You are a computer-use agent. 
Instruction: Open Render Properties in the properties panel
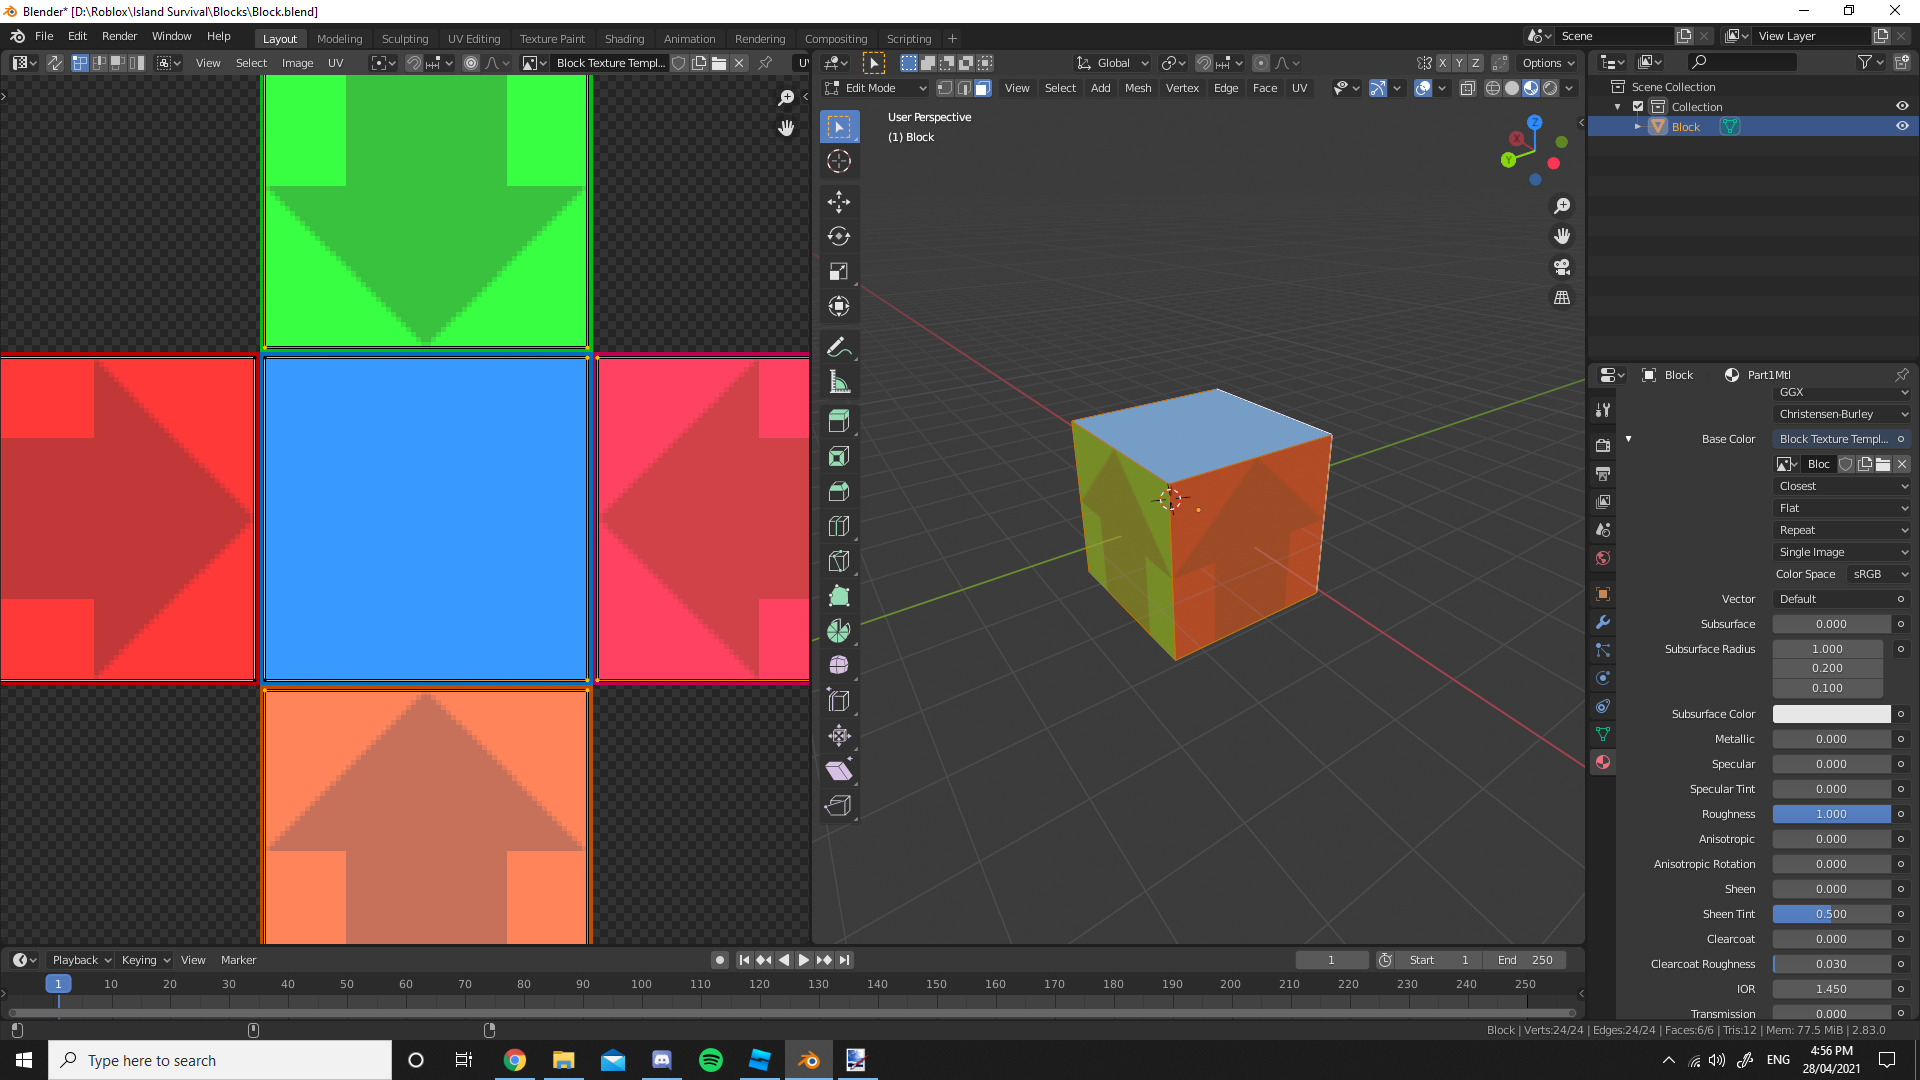click(1603, 444)
